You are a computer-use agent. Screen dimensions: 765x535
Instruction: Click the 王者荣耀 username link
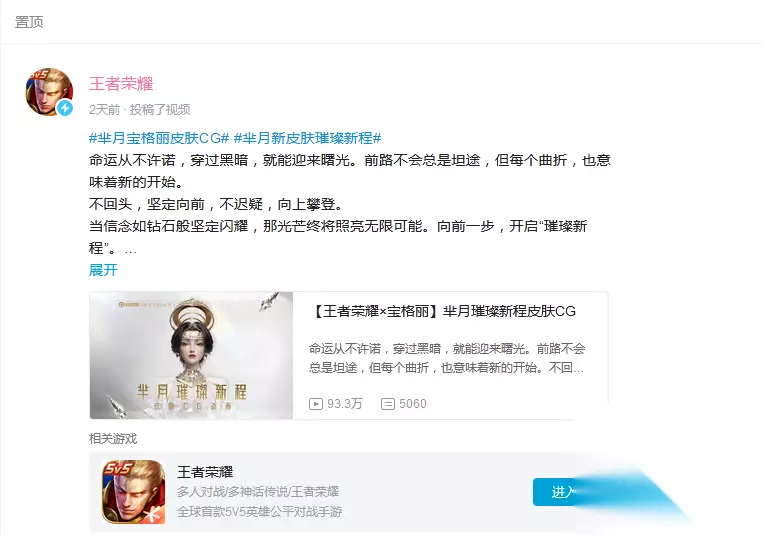(x=121, y=83)
